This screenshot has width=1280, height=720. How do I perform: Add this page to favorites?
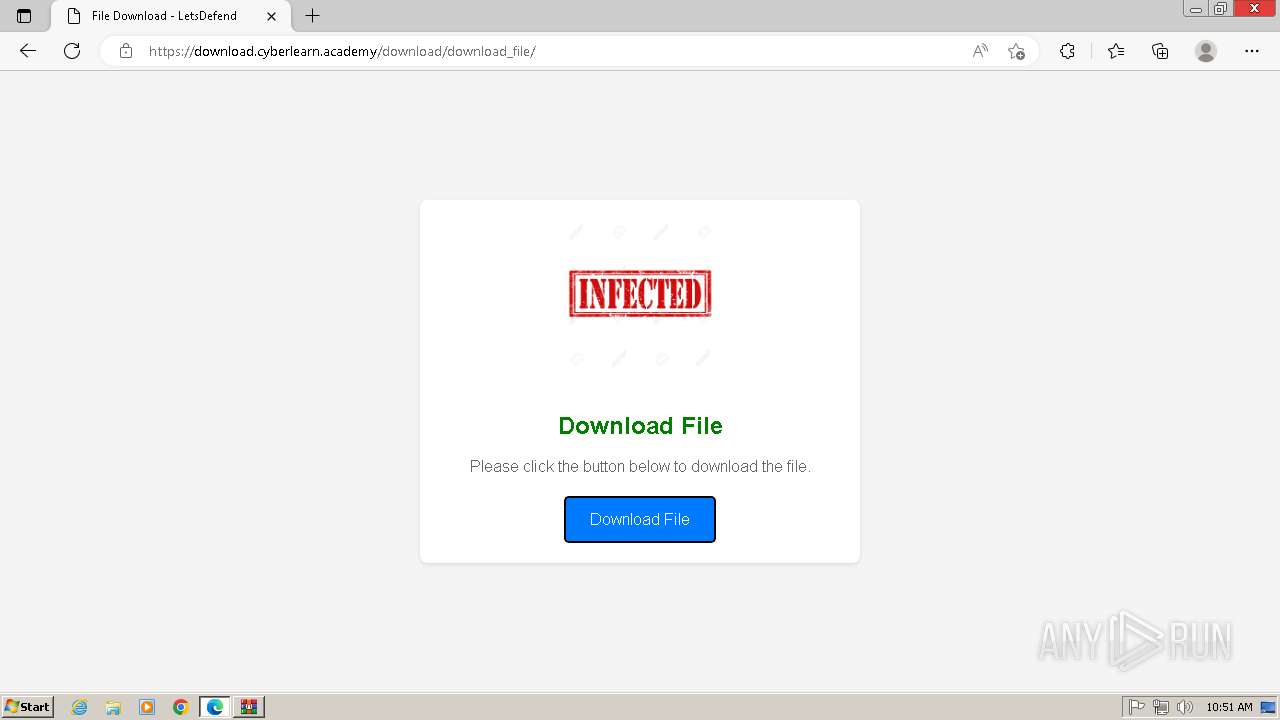coord(1016,51)
